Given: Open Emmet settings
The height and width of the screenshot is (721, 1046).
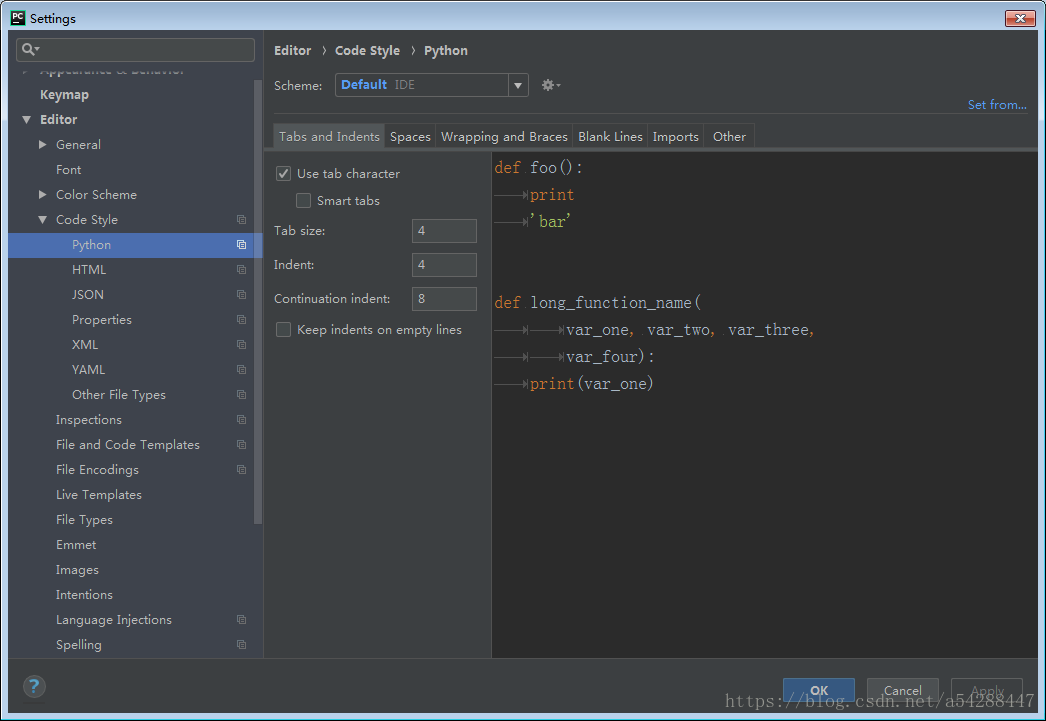Looking at the screenshot, I should click(x=76, y=545).
